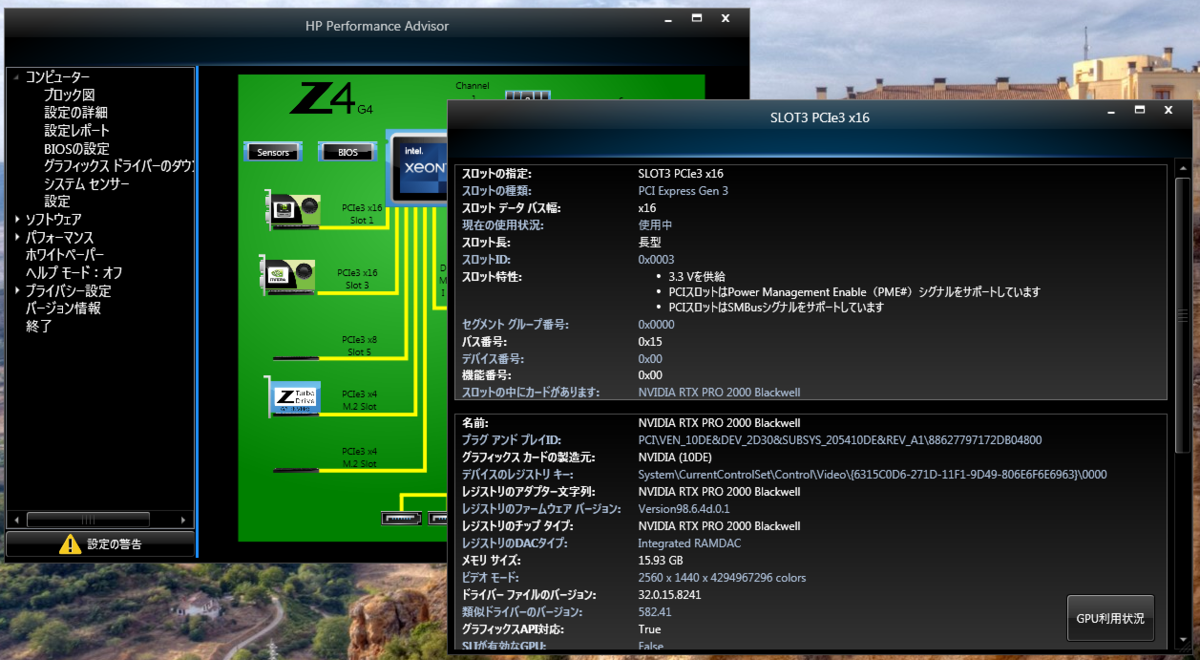The width and height of the screenshot is (1200, 660).
Task: Open BIOSの設定 in the sidebar
Action: 76,149
